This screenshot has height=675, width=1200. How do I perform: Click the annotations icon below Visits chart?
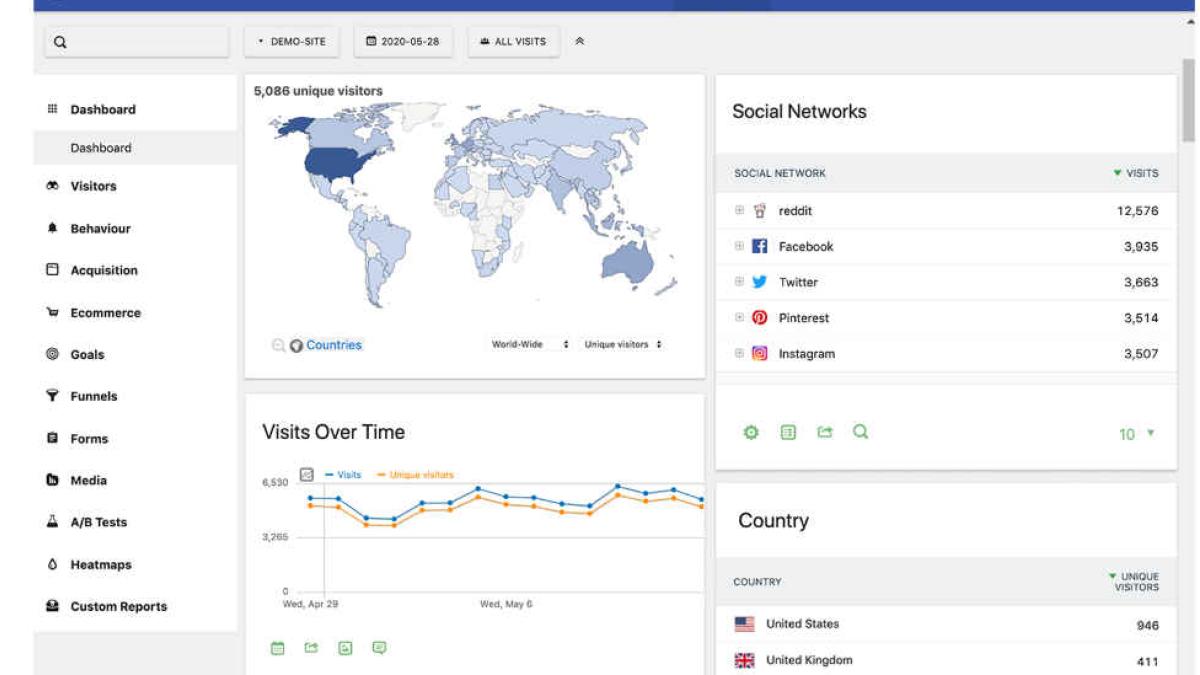point(379,648)
